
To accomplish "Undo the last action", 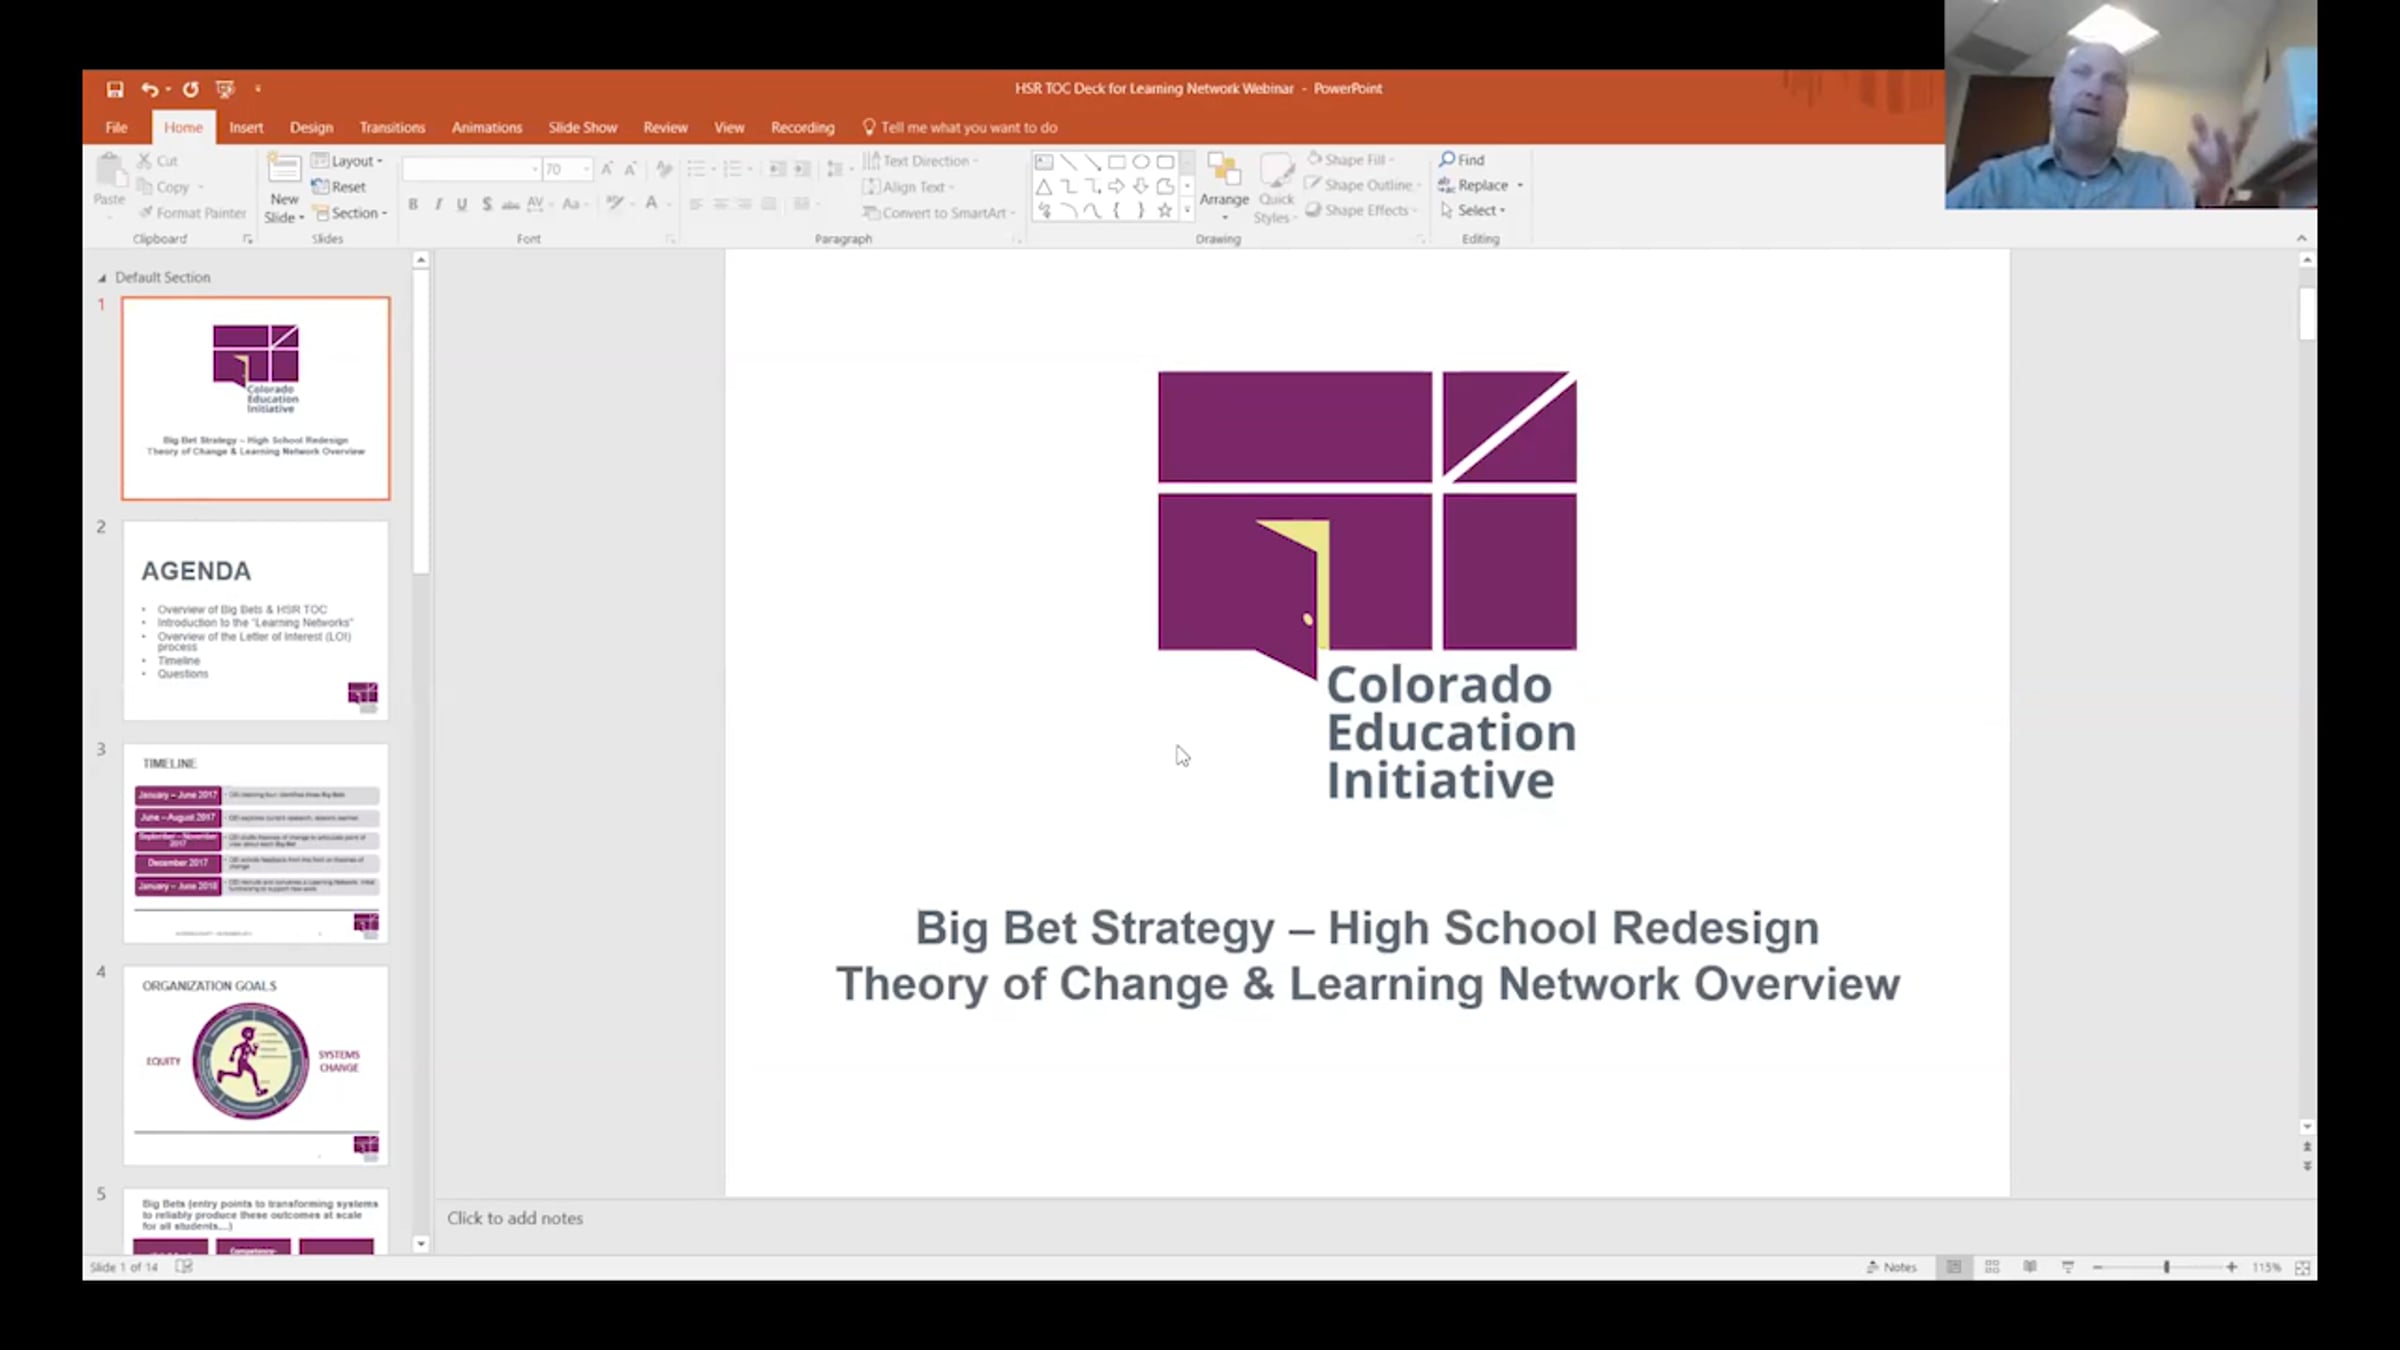I will [x=149, y=89].
